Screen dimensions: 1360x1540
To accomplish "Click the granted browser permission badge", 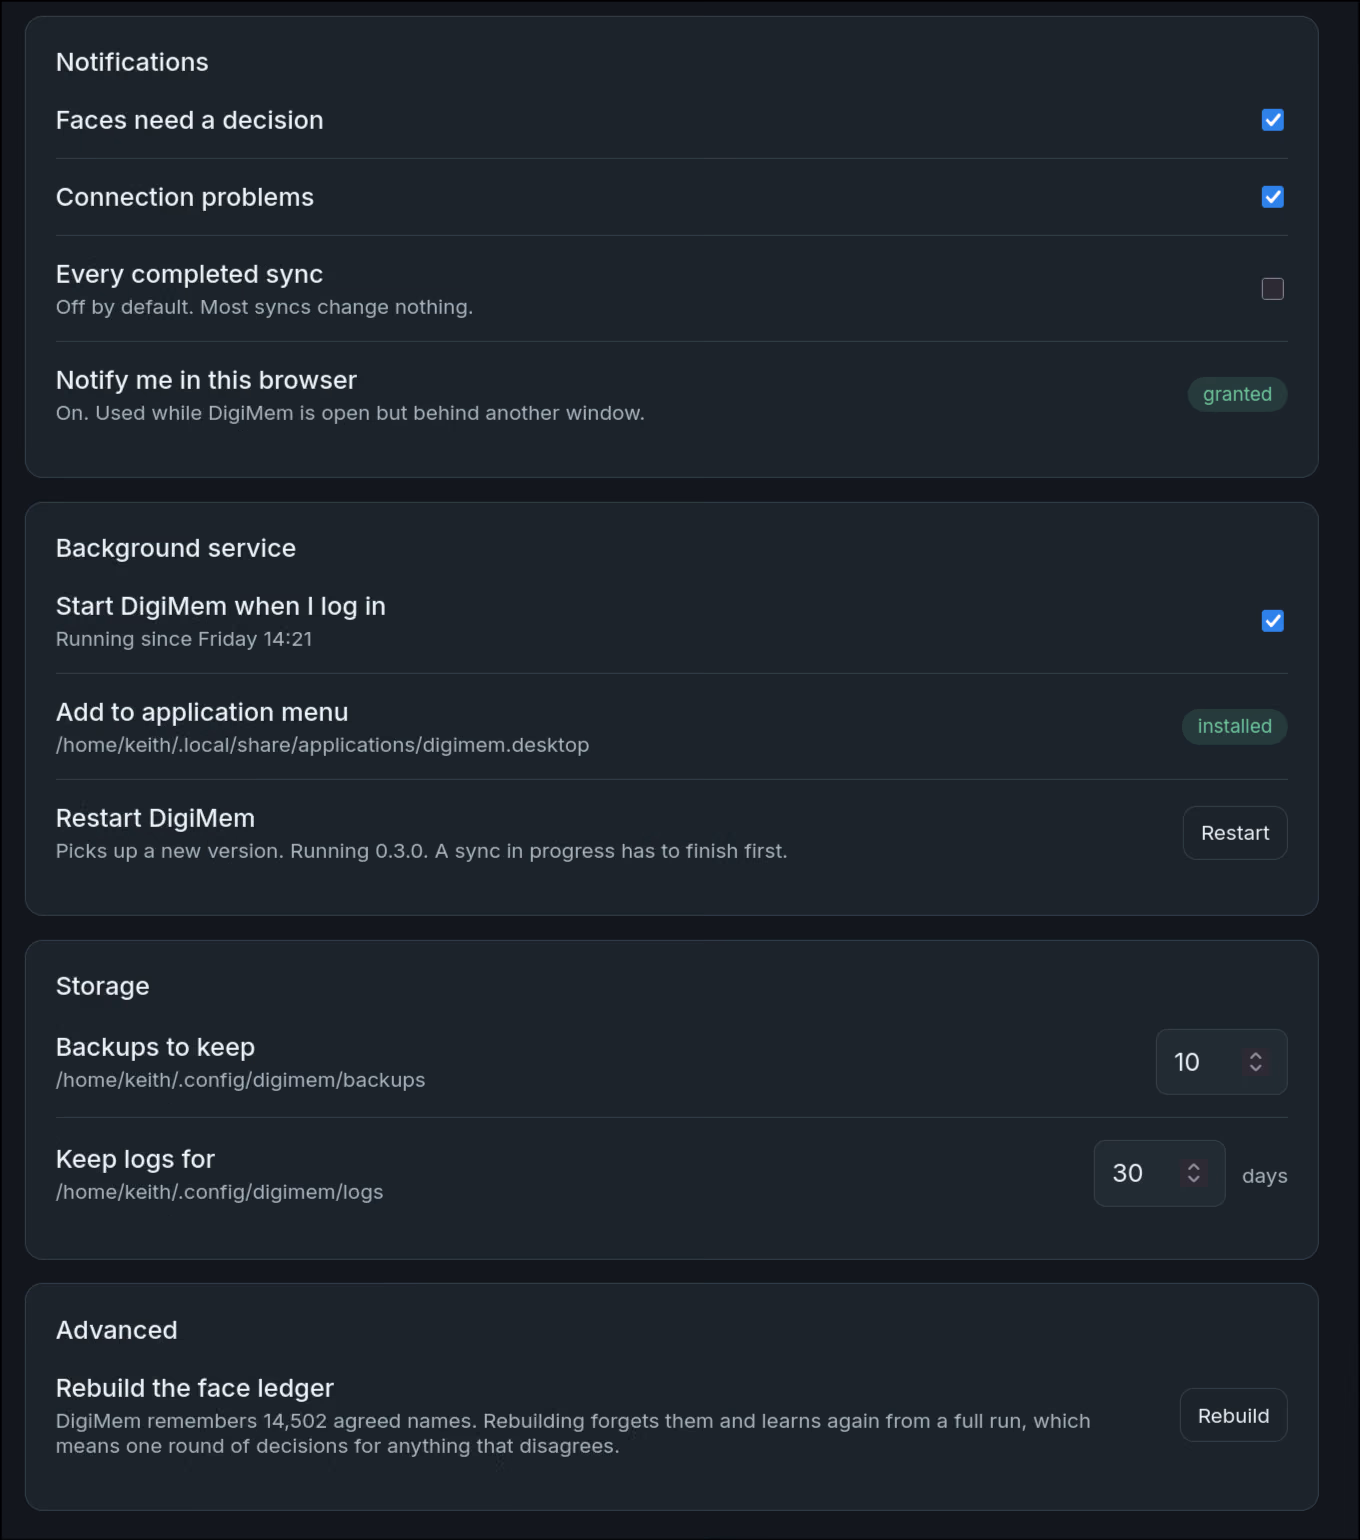I will 1237,394.
